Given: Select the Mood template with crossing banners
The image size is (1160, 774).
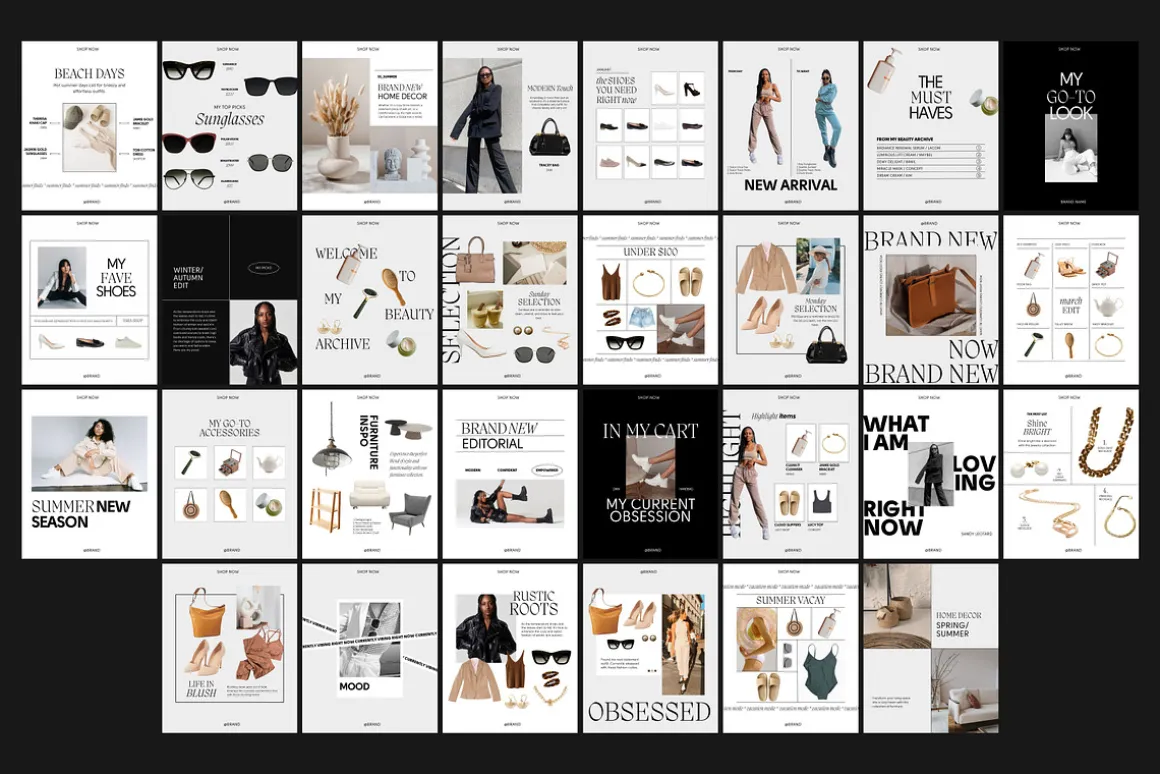Looking at the screenshot, I should [369, 648].
